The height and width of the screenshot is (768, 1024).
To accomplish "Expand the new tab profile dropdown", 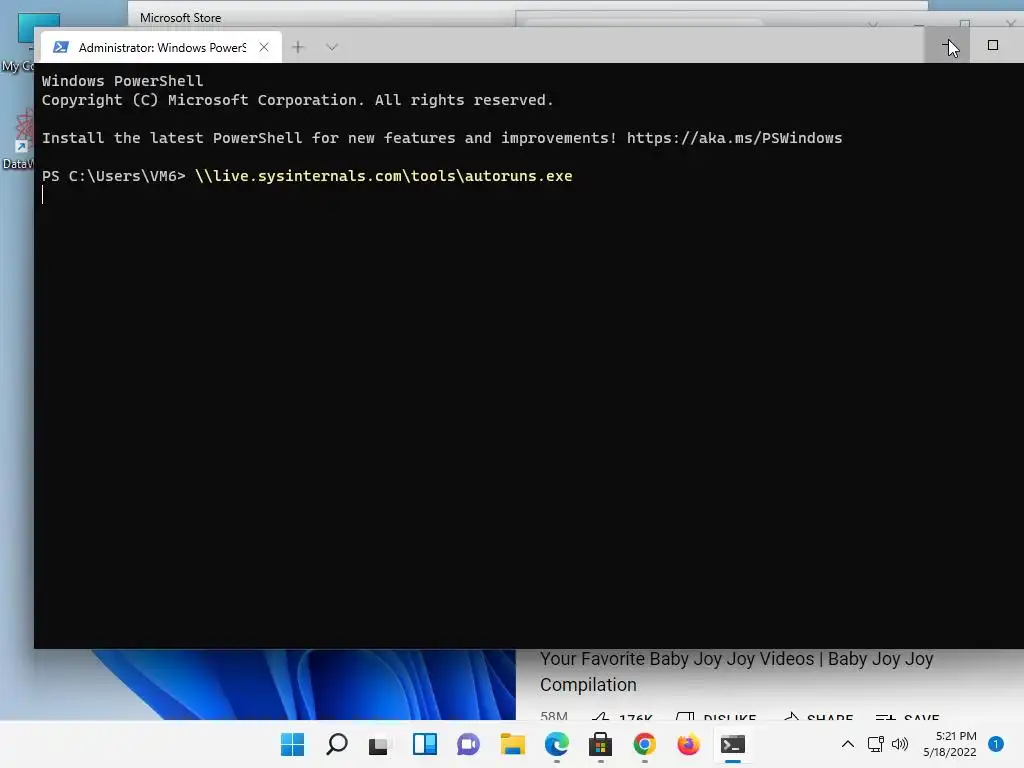I will [332, 47].
